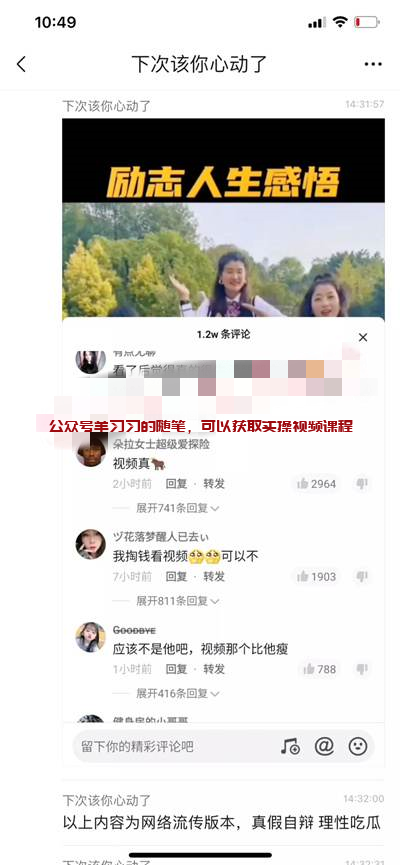Tap the music note icon in comment bar
The image size is (400, 865).
pos(290,747)
